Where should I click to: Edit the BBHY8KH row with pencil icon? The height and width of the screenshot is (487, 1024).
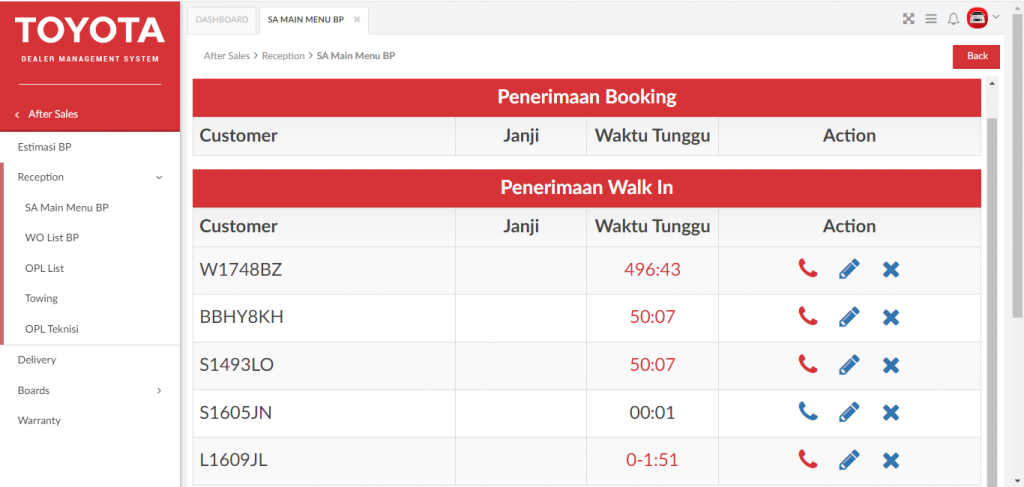(x=849, y=317)
